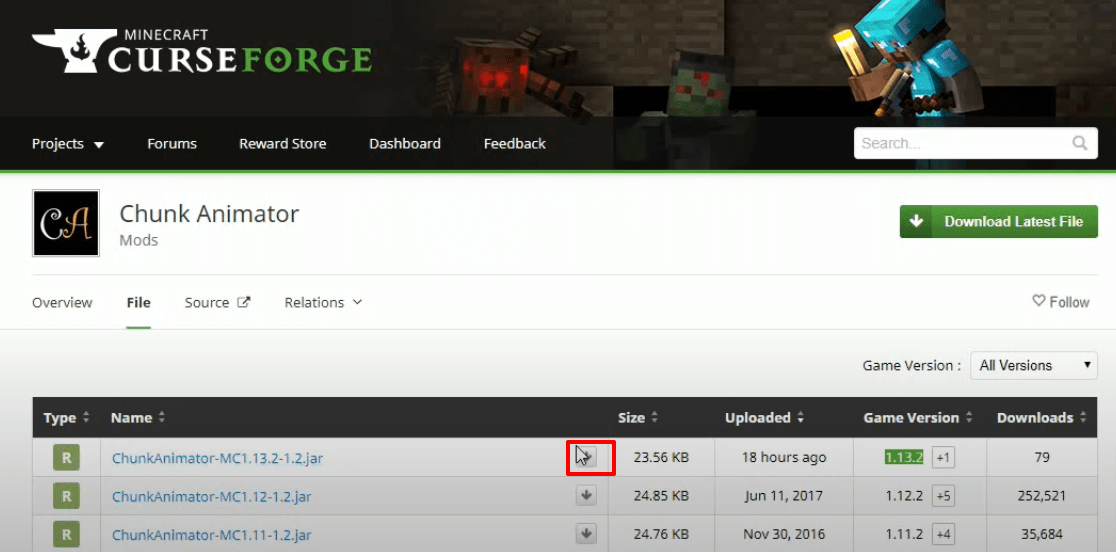This screenshot has height=552, width=1116.
Task: Open the Game Version All Versions dropdown
Action: (1033, 365)
